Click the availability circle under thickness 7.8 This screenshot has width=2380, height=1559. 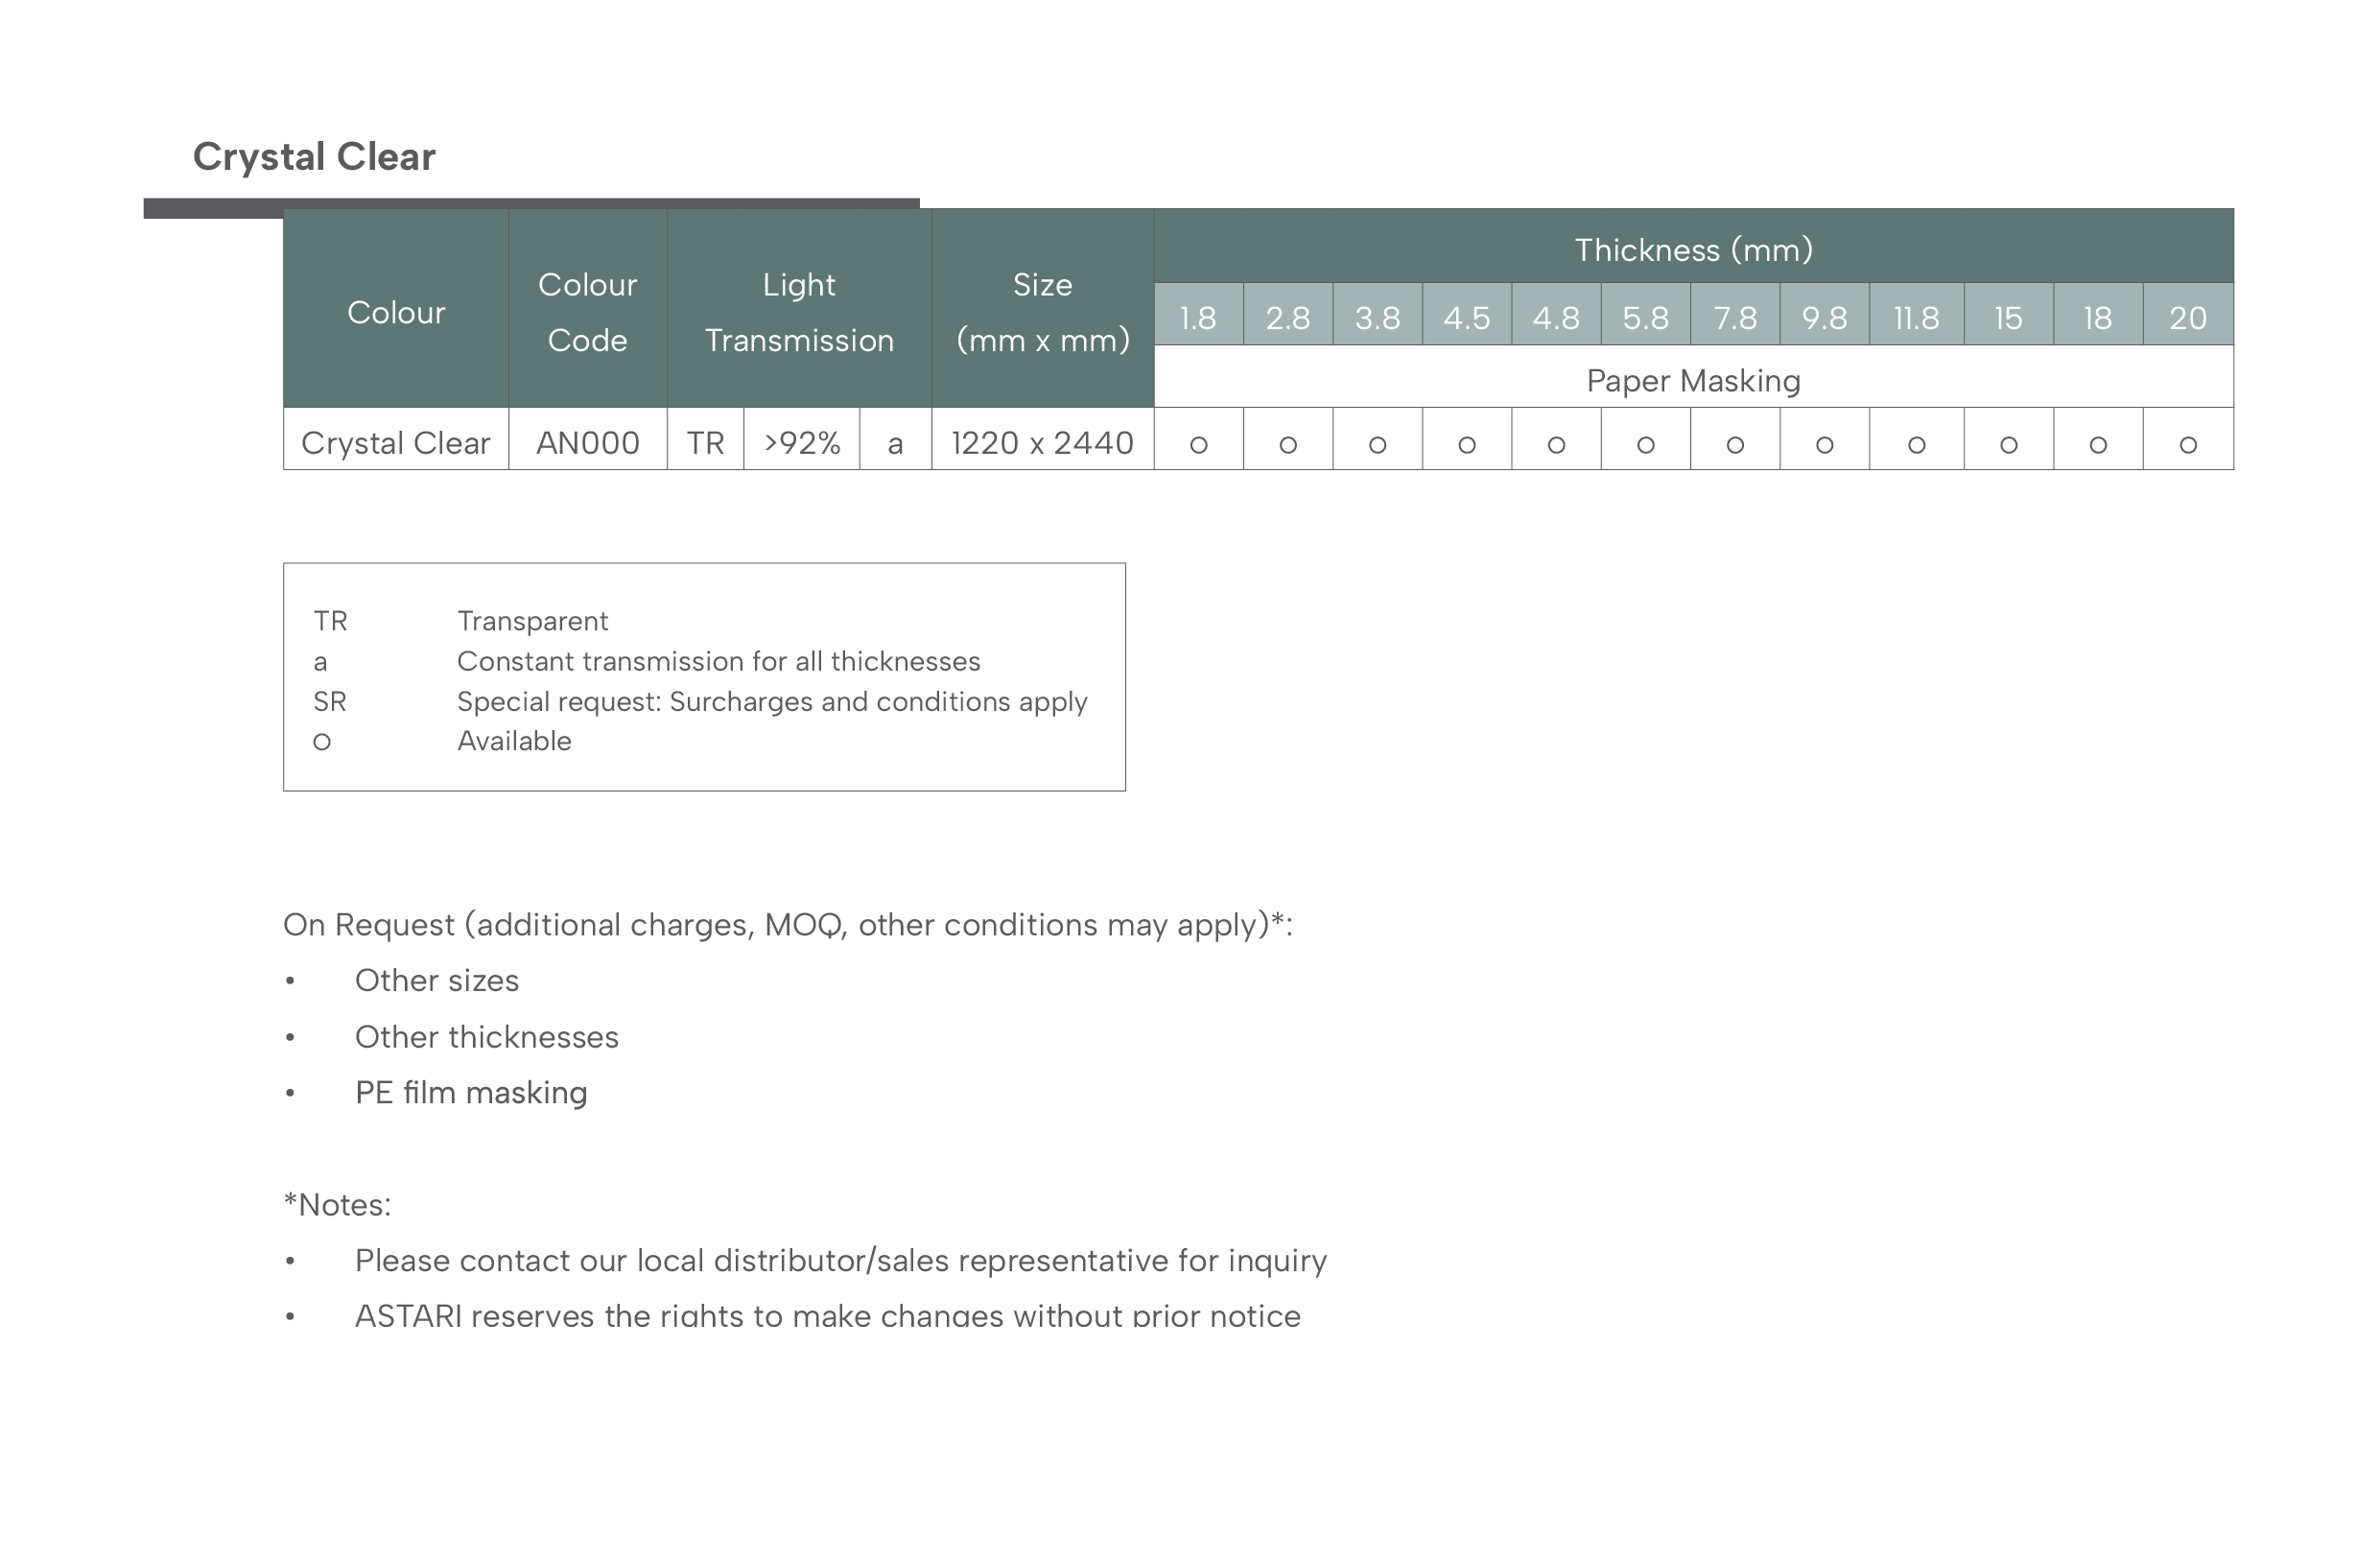(1735, 445)
